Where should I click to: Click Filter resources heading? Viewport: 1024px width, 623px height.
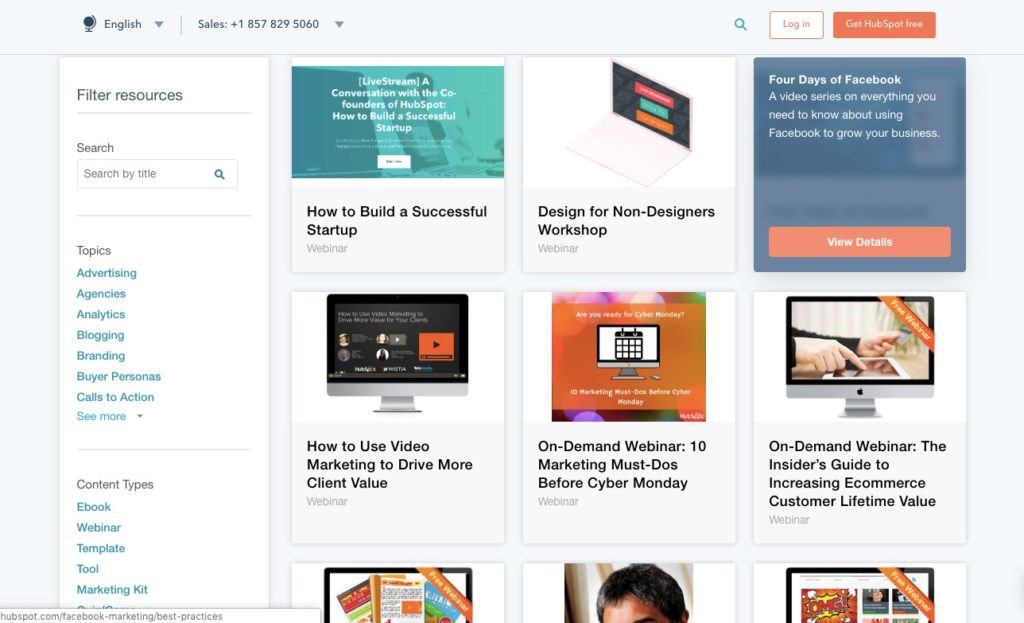pyautogui.click(x=129, y=95)
